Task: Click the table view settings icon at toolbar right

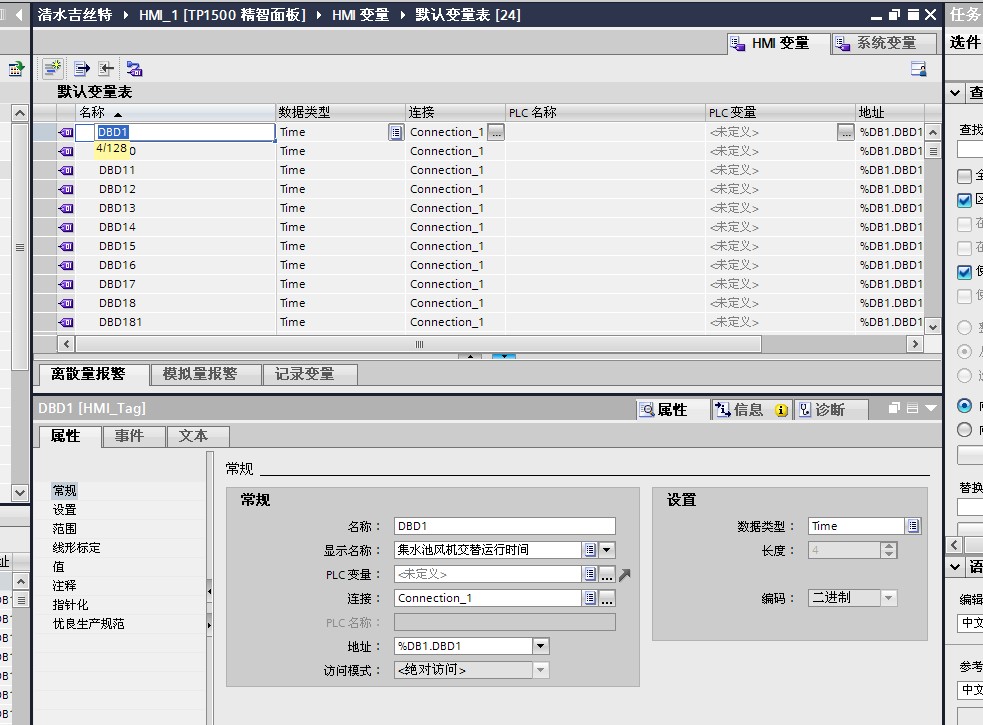Action: [918, 69]
